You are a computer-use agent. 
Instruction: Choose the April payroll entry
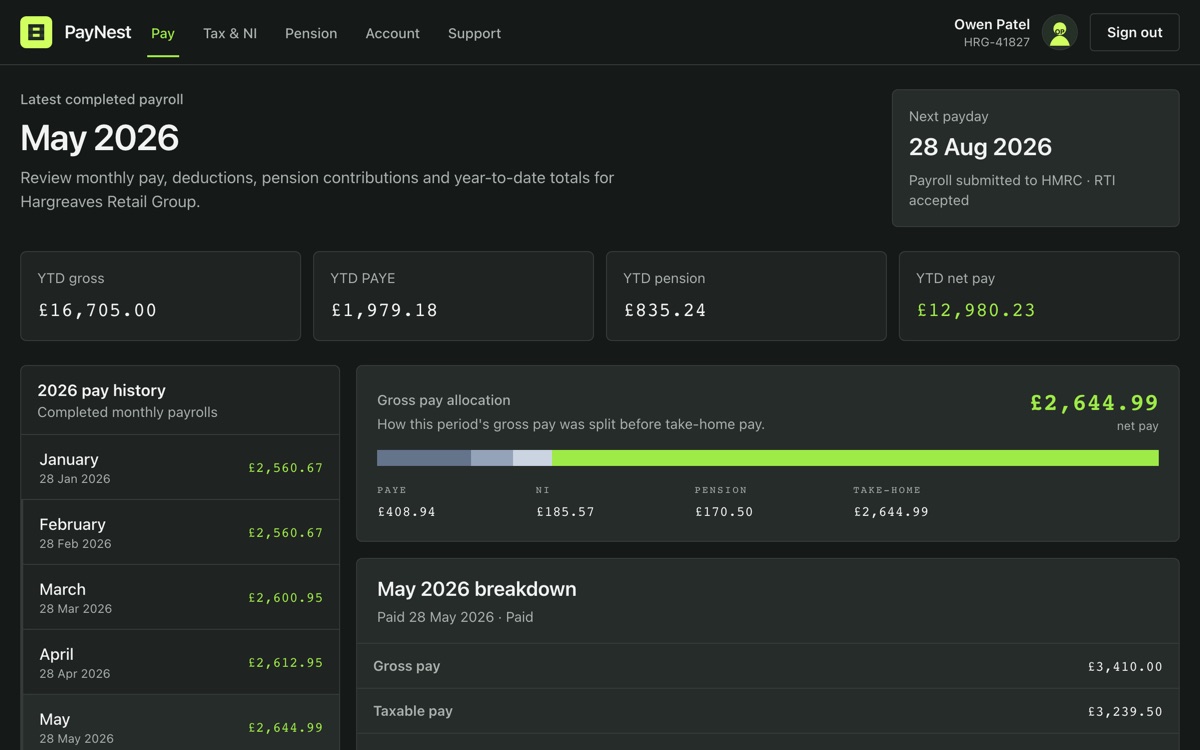[180, 662]
